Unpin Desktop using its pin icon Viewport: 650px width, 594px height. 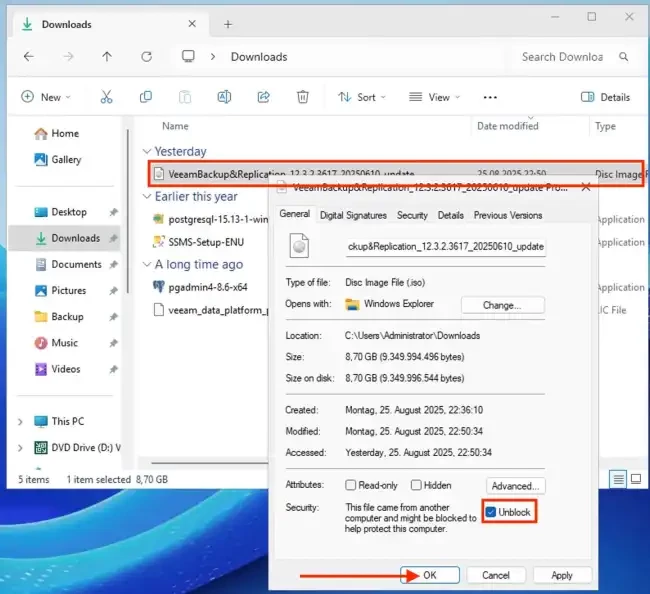pos(113,212)
